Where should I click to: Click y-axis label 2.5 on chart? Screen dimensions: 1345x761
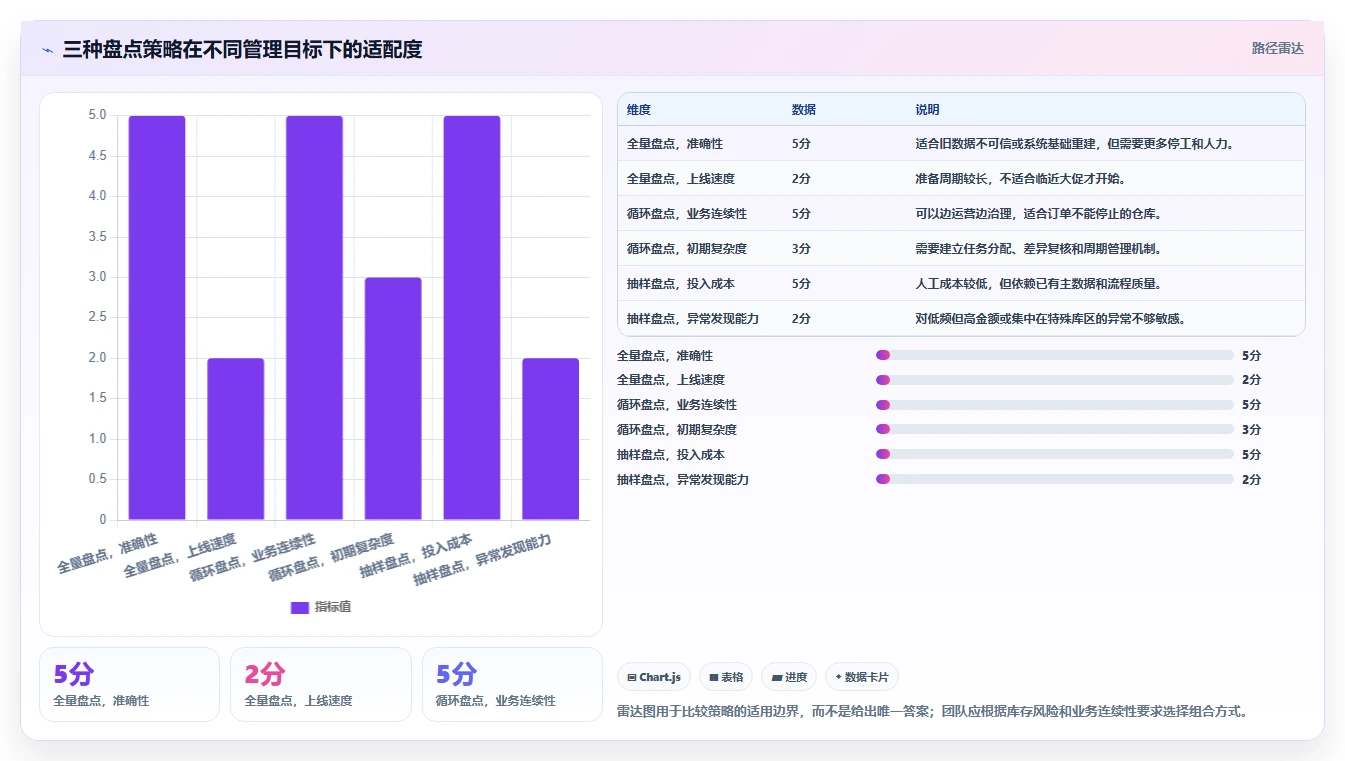(x=97, y=318)
